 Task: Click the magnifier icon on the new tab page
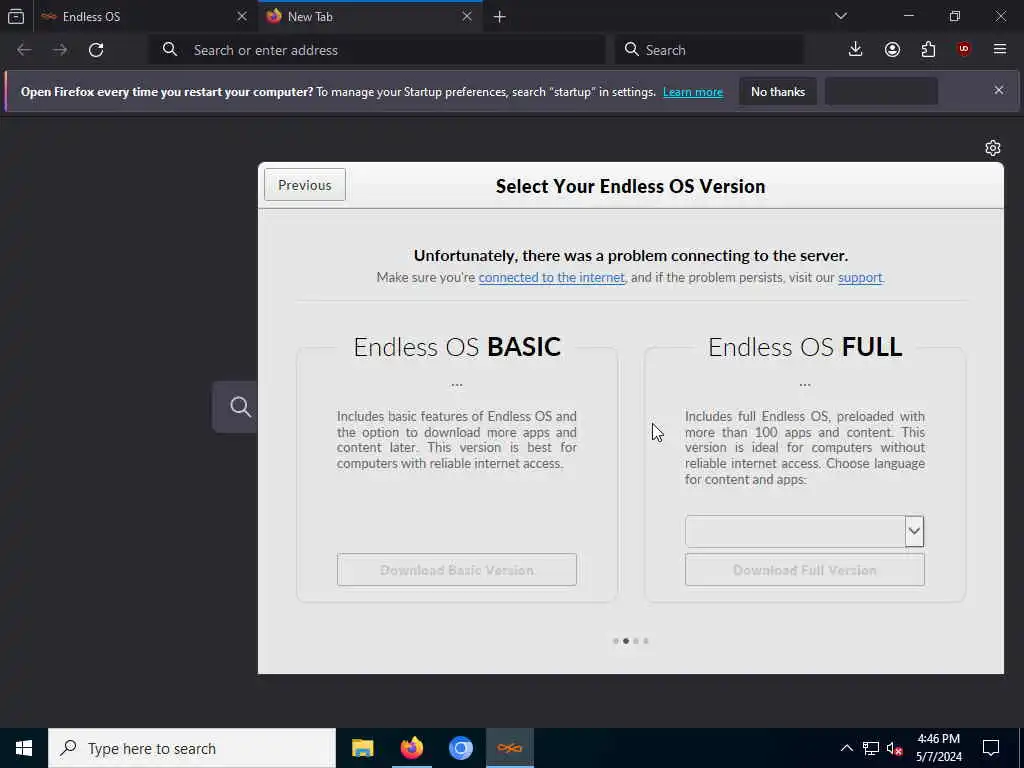tap(240, 407)
